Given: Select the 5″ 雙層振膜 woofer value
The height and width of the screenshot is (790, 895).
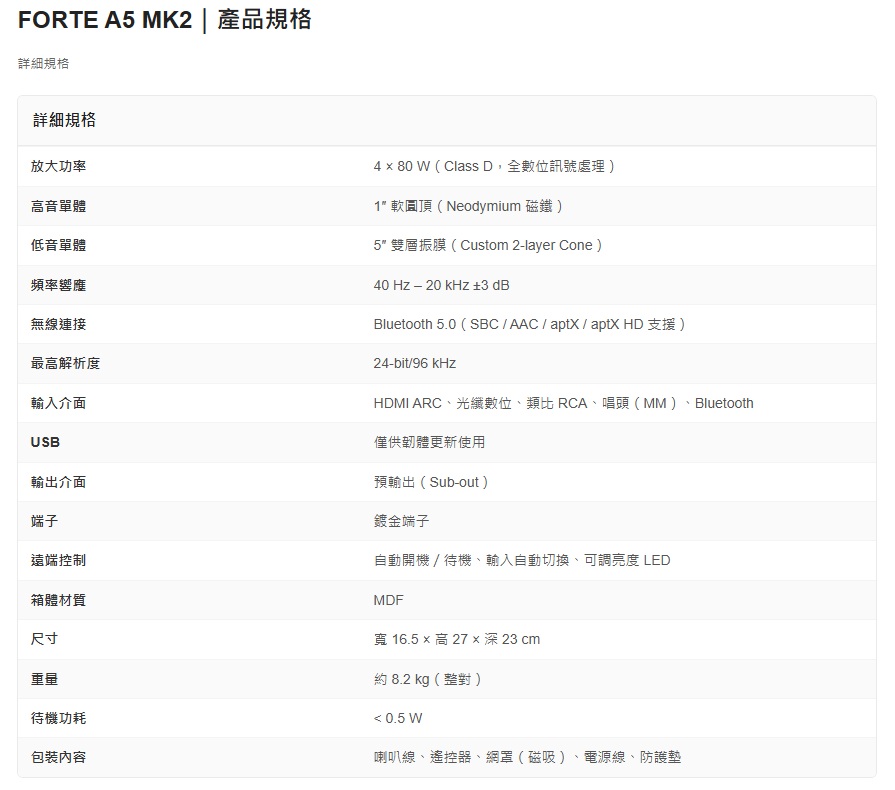Looking at the screenshot, I should click(488, 245).
